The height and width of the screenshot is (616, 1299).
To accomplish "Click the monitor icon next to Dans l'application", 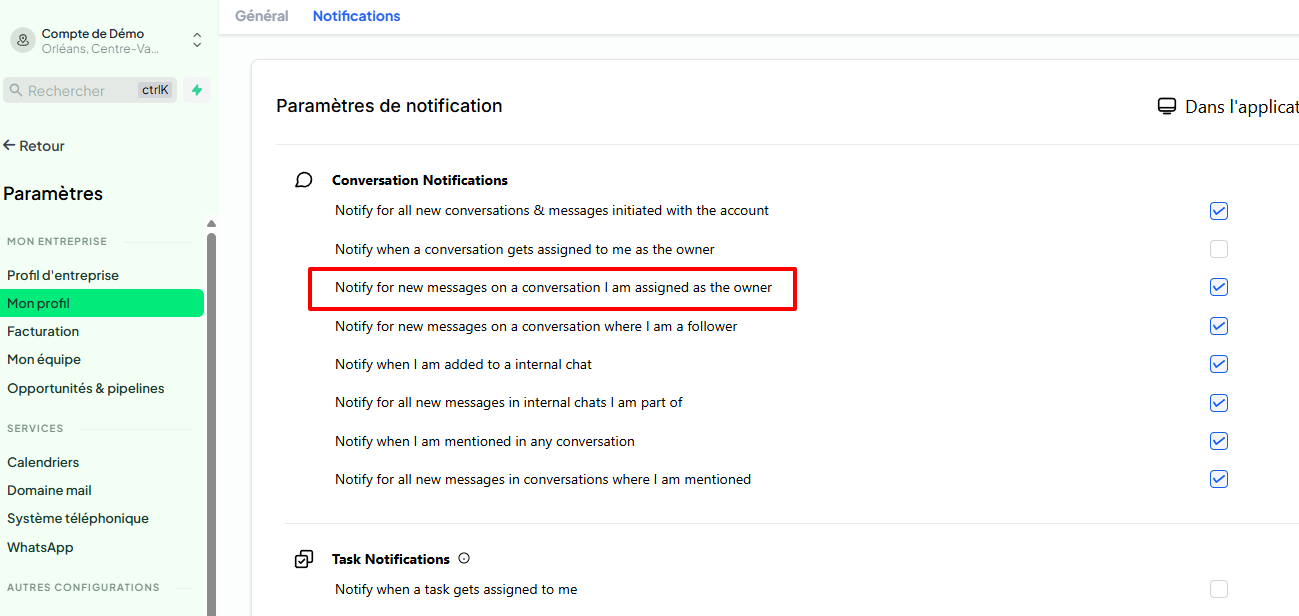I will 1166,106.
